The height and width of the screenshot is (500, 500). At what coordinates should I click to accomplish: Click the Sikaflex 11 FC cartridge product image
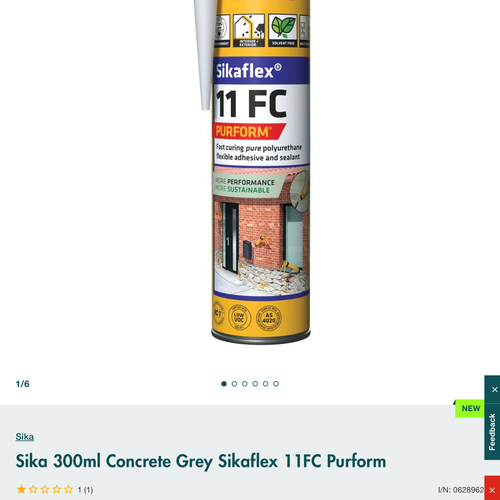point(253,172)
